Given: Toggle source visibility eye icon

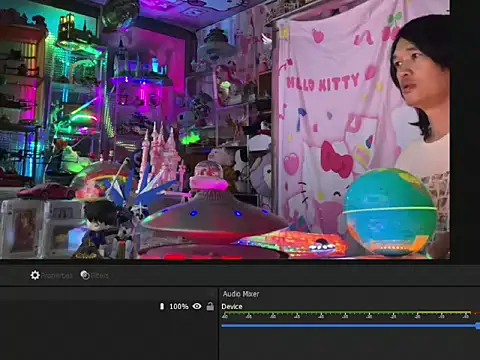Looking at the screenshot, I should pyautogui.click(x=197, y=306).
